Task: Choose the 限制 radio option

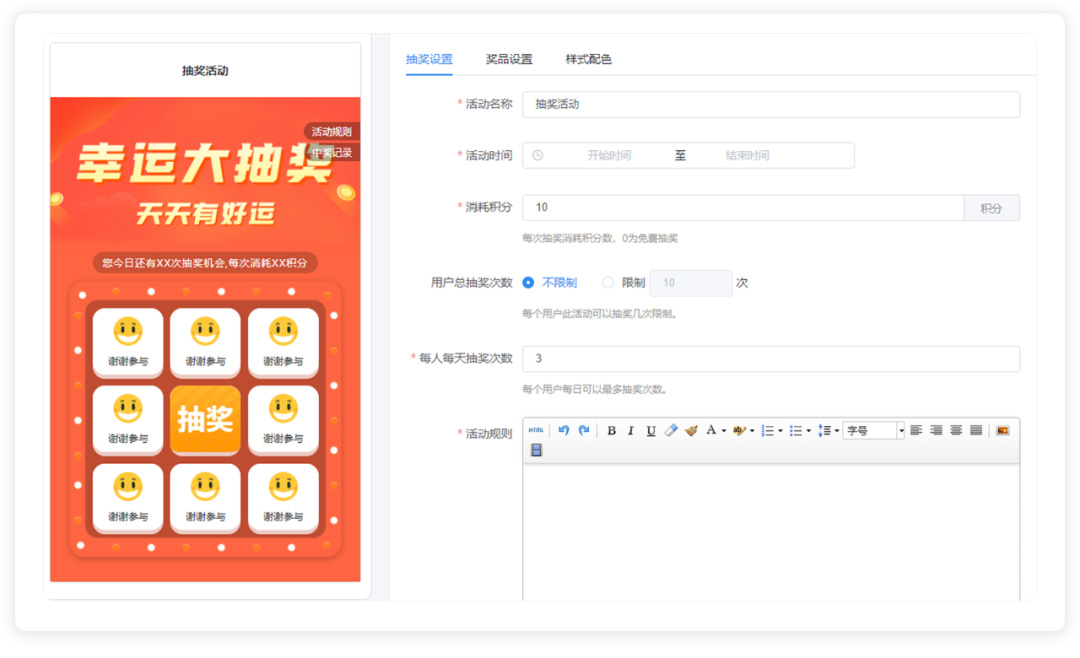Action: (x=608, y=283)
